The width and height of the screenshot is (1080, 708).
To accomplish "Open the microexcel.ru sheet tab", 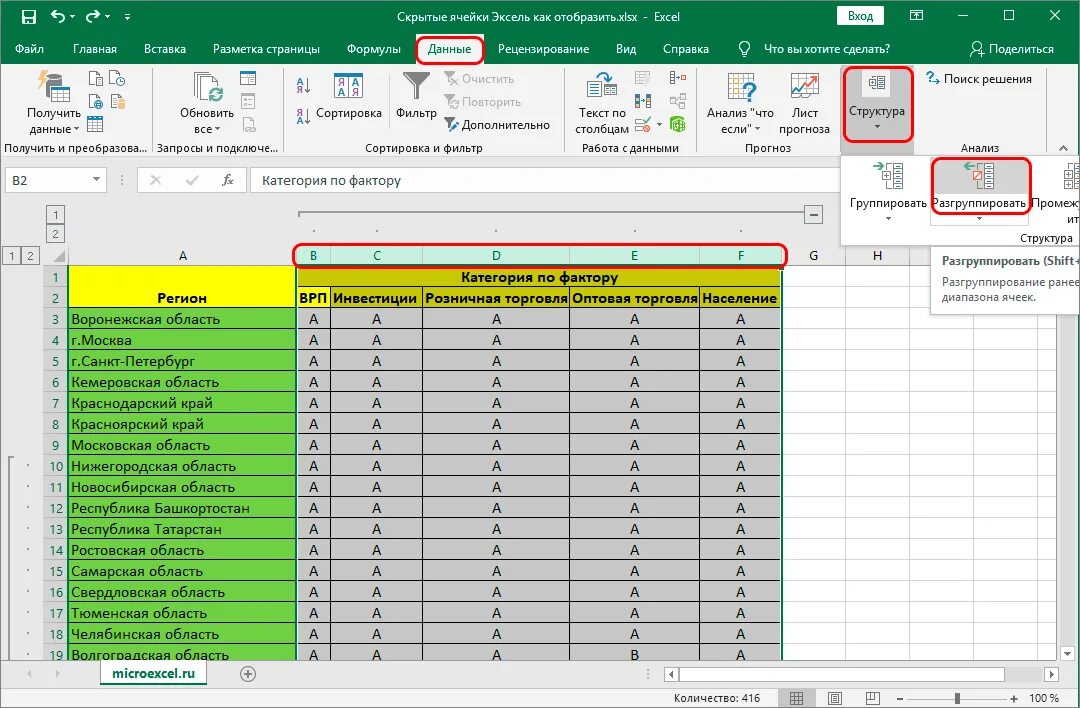I will 154,674.
